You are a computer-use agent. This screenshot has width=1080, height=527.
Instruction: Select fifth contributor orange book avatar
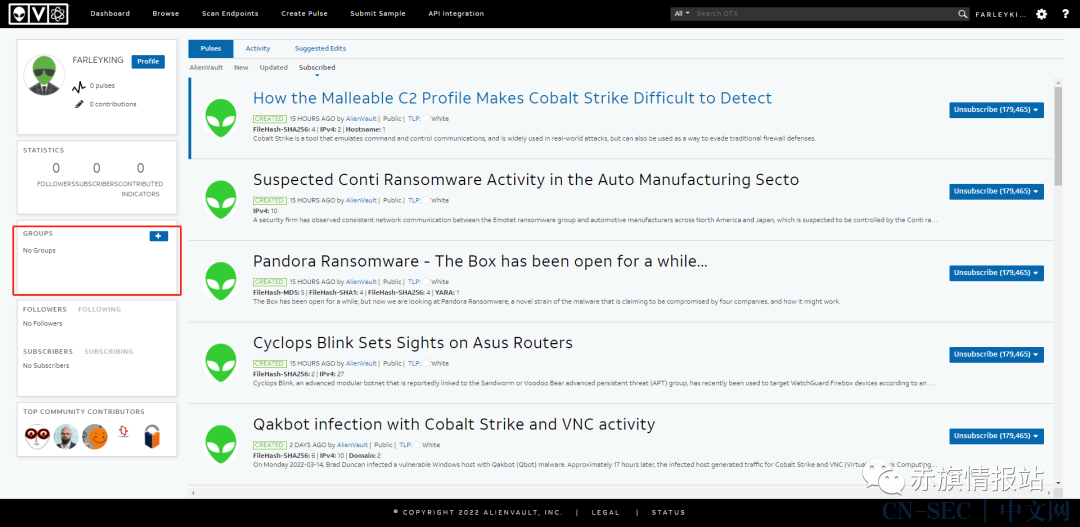(153, 437)
